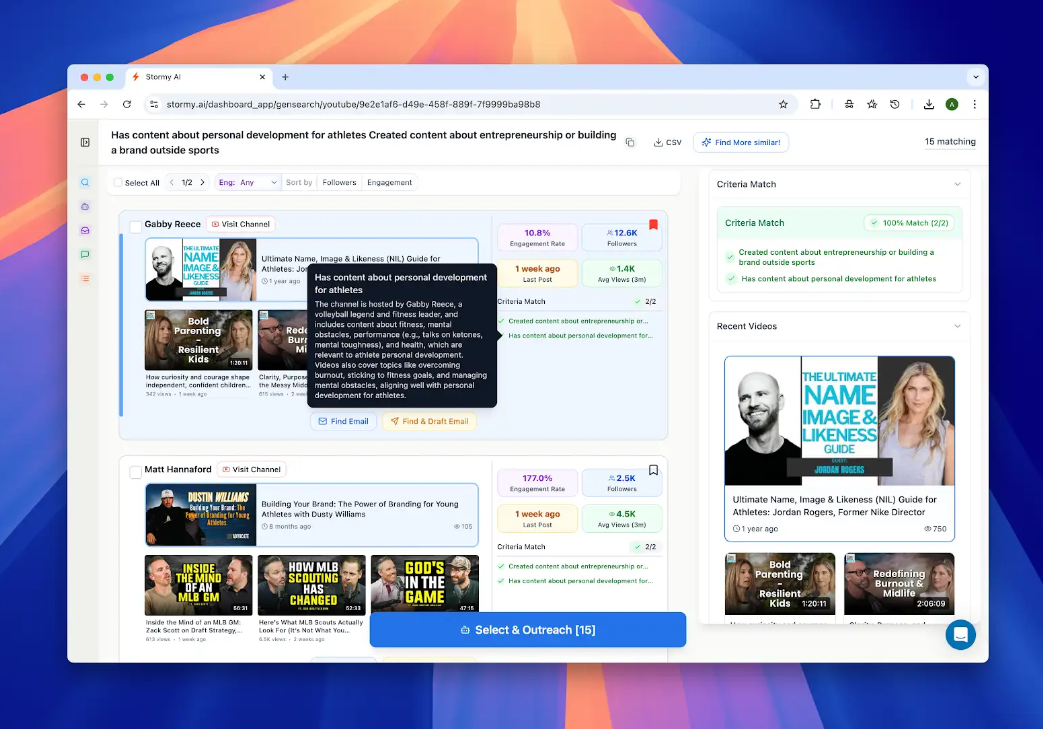Open the browser extensions puzzle icon
This screenshot has width=1043, height=729.
click(x=815, y=104)
